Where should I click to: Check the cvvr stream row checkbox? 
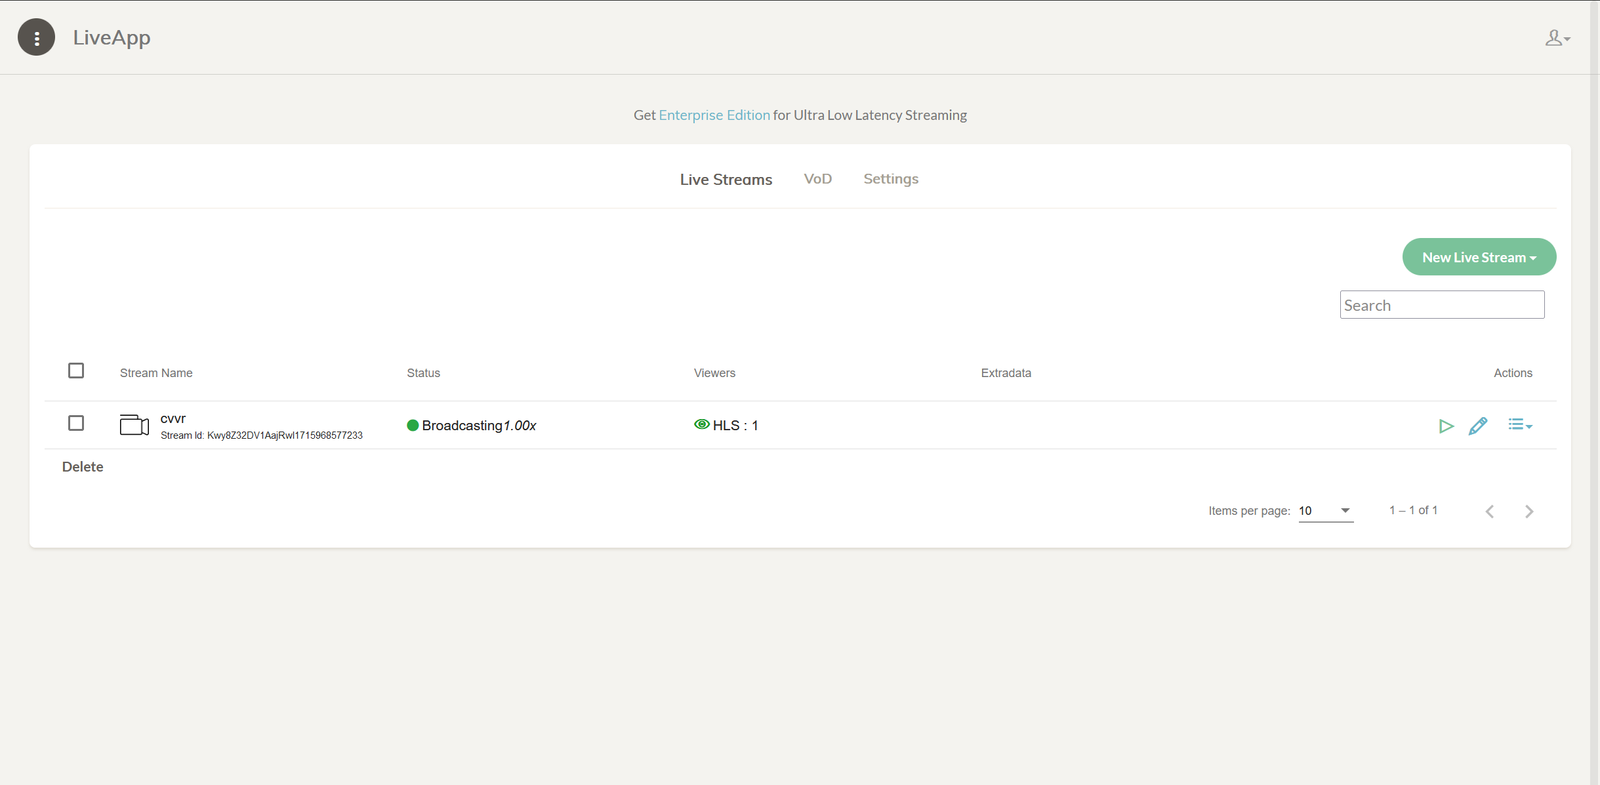click(76, 423)
